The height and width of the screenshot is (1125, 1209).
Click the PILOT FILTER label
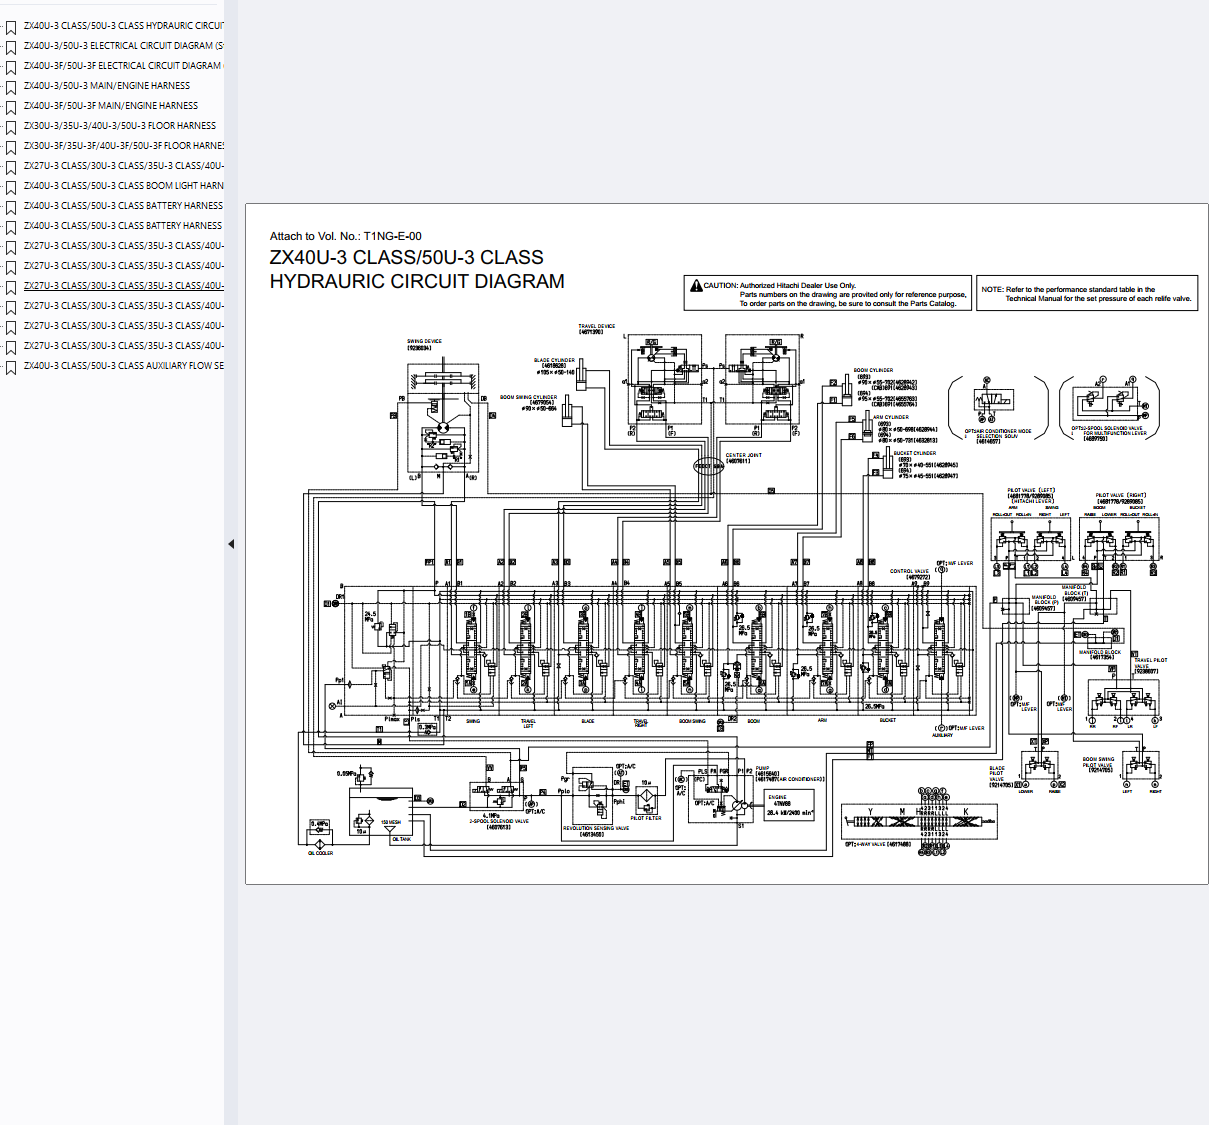(x=646, y=818)
